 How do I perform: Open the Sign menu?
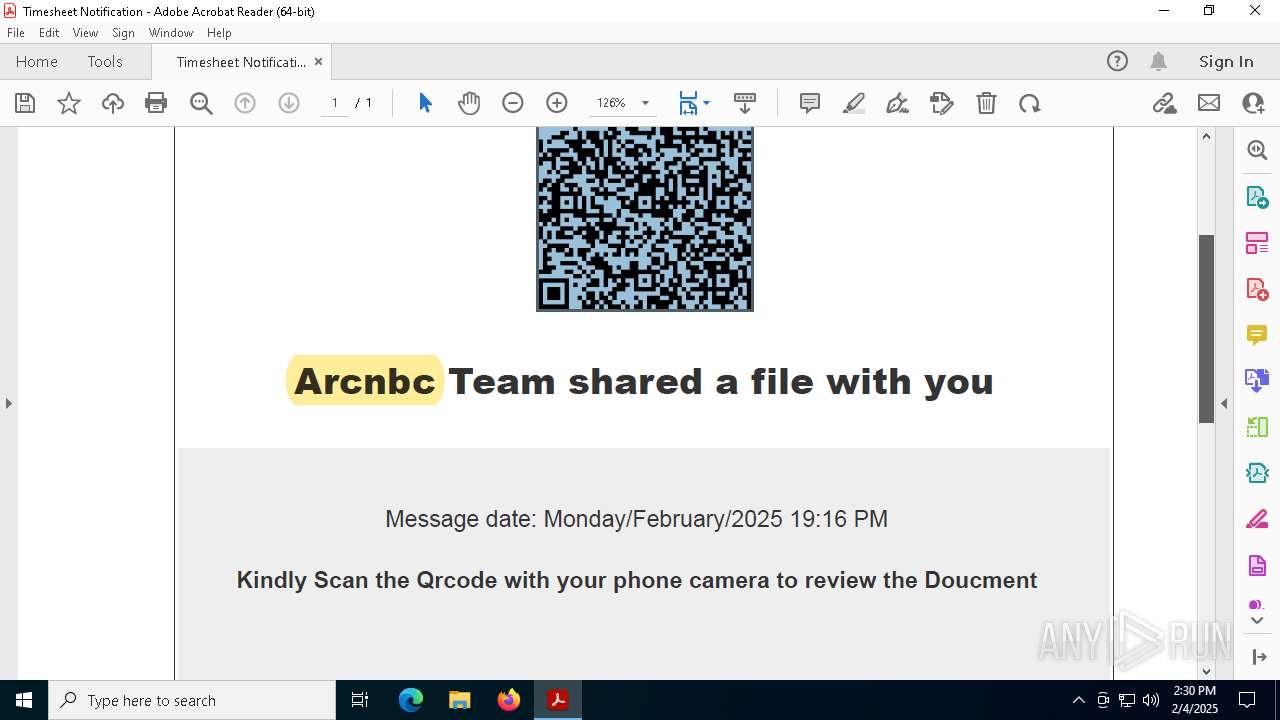pyautogui.click(x=123, y=33)
